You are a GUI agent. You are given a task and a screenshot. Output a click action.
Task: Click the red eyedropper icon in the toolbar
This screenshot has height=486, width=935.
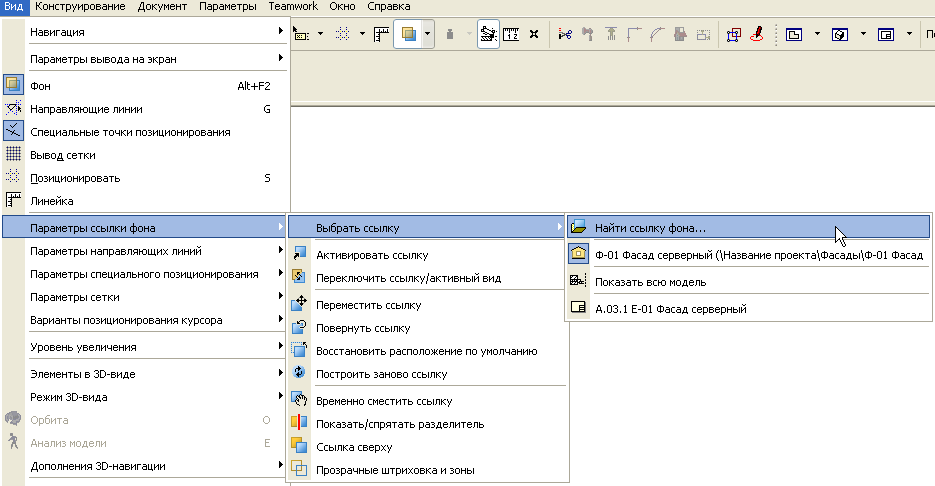[757, 33]
